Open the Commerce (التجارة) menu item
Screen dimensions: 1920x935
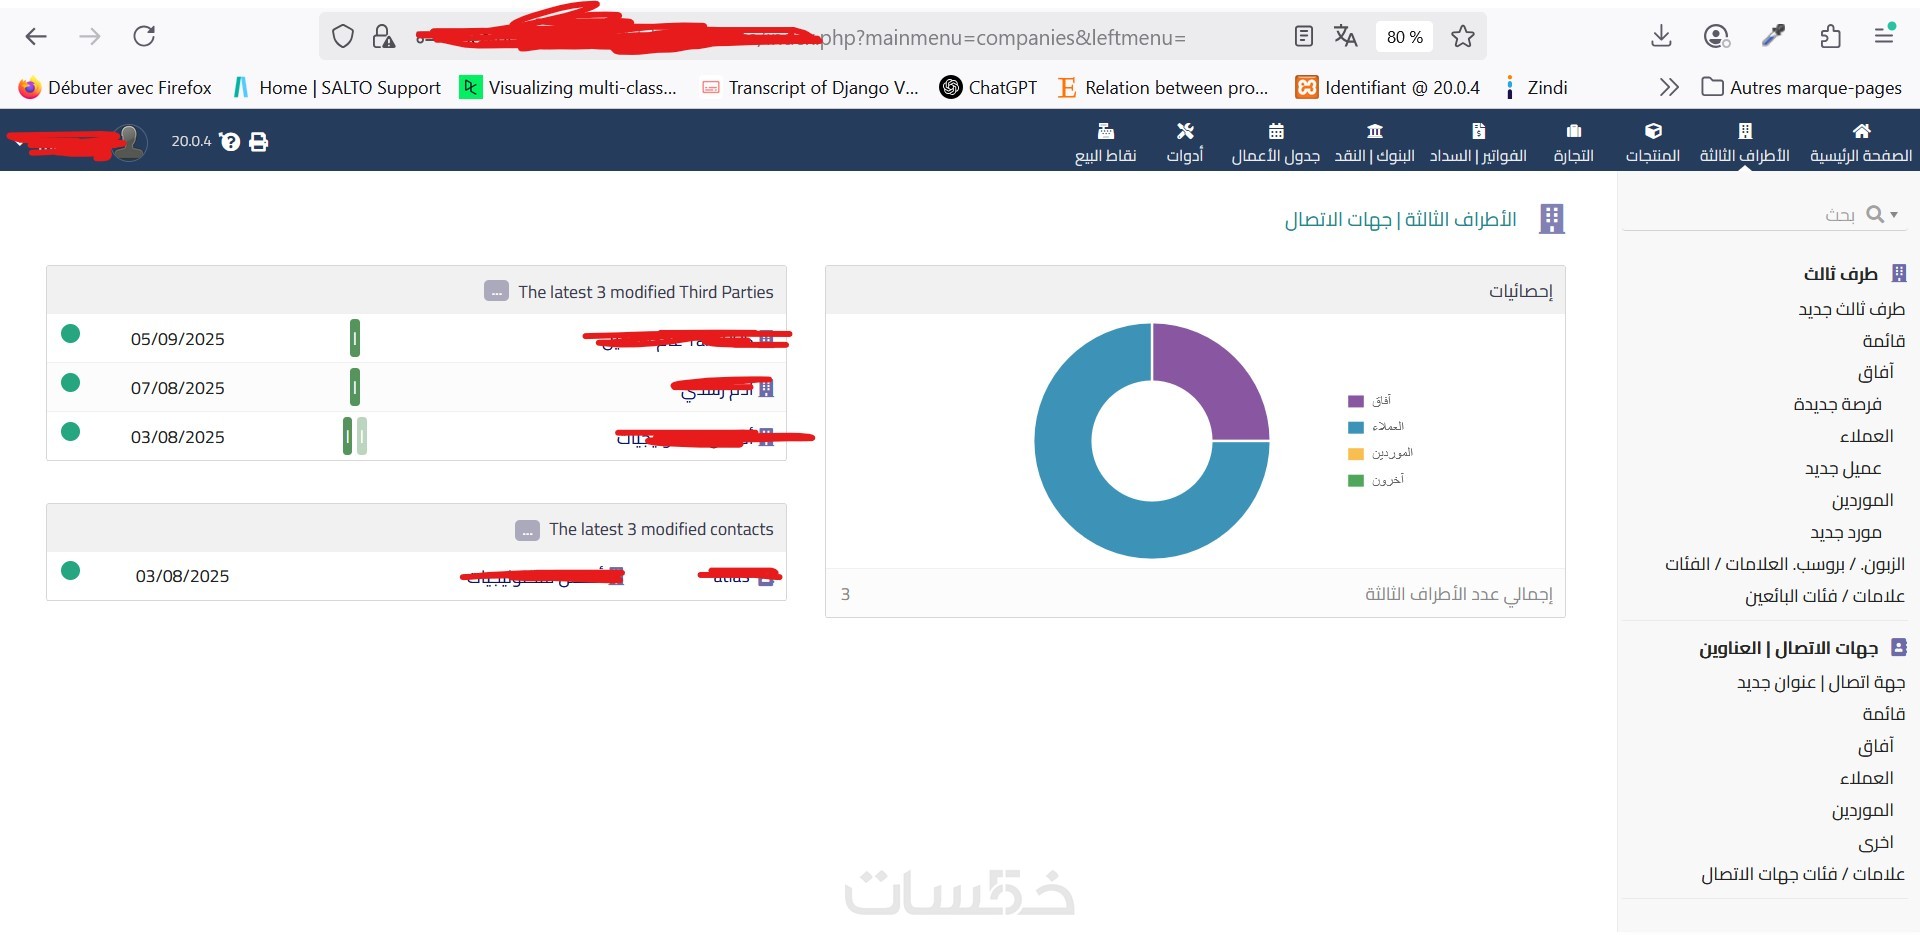[x=1573, y=142]
